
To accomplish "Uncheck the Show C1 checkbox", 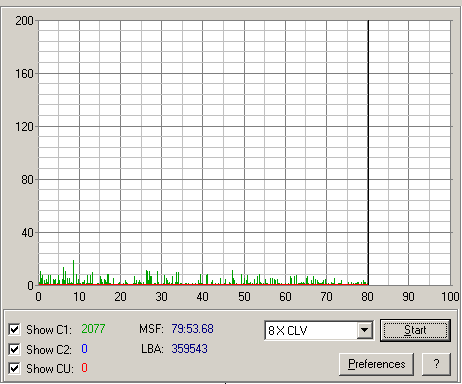I will [x=14, y=329].
